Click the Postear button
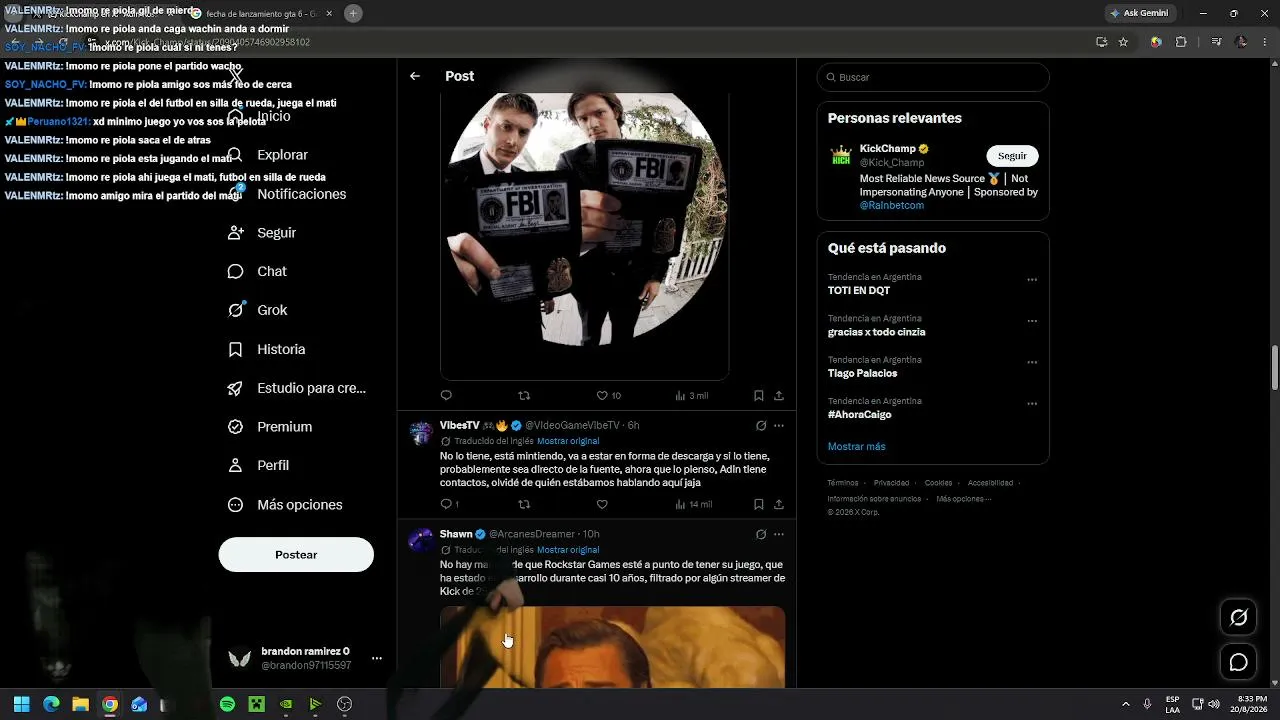Viewport: 1280px width, 720px height. pyautogui.click(x=296, y=555)
